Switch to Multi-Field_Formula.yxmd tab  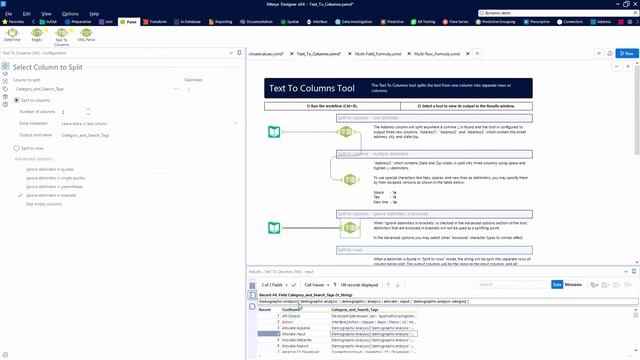378,54
